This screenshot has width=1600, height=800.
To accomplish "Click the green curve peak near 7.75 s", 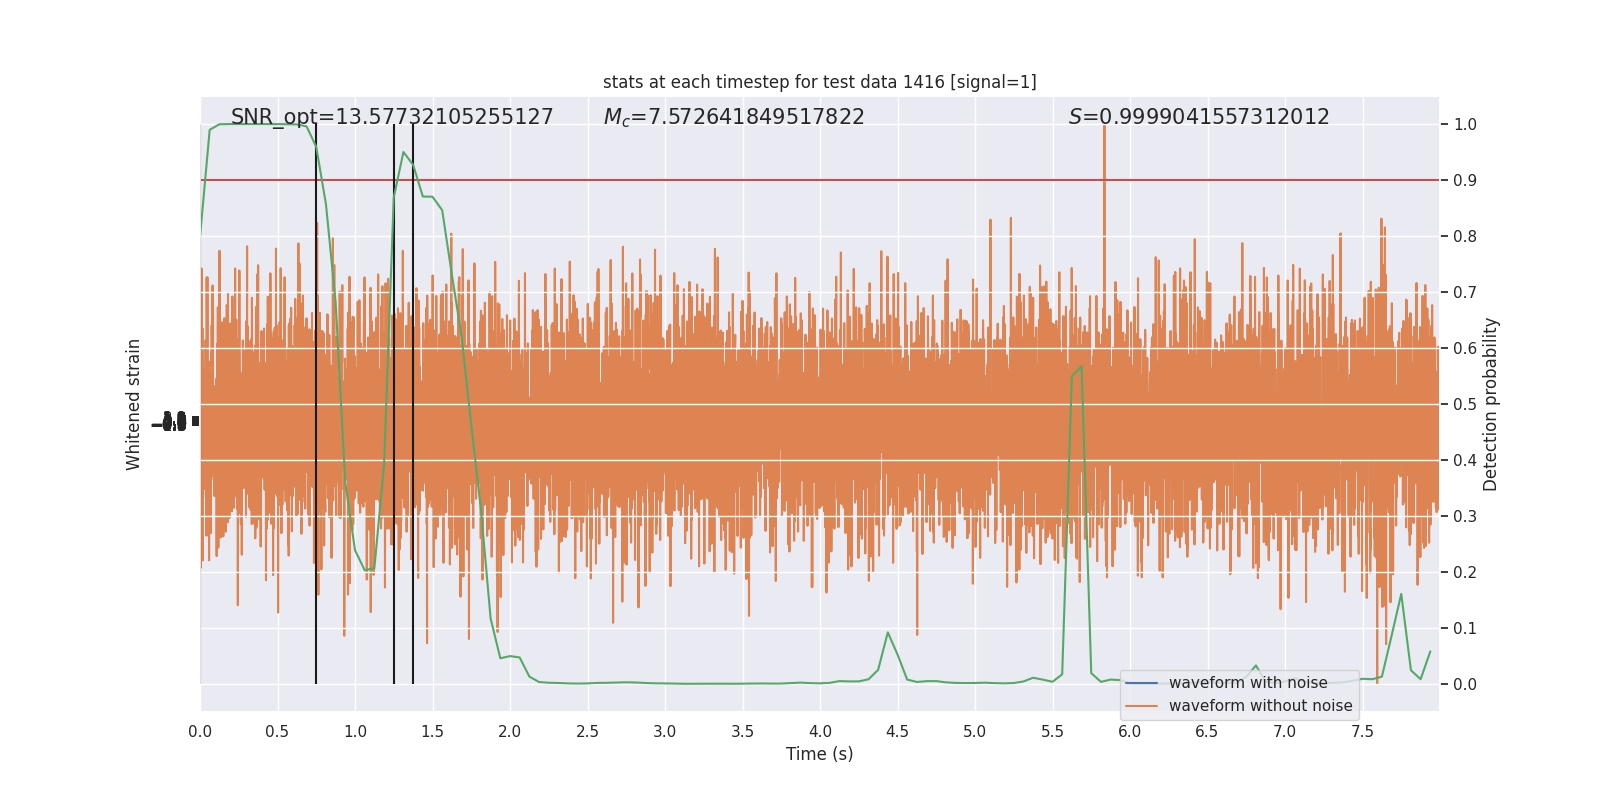I will tap(1400, 595).
